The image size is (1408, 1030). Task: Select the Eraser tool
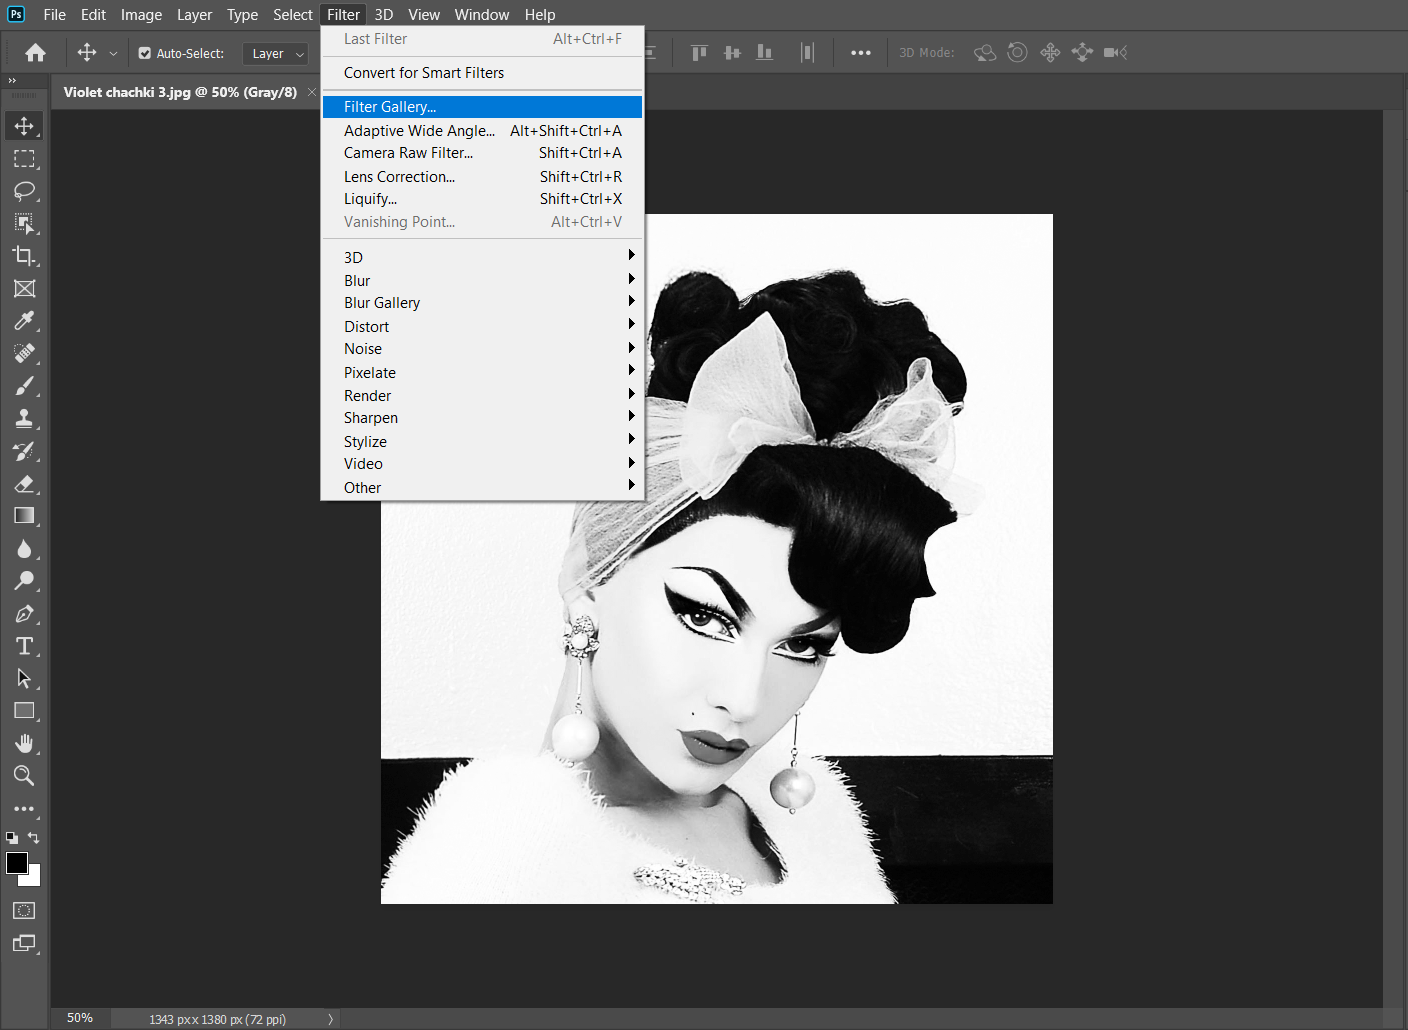pos(24,484)
